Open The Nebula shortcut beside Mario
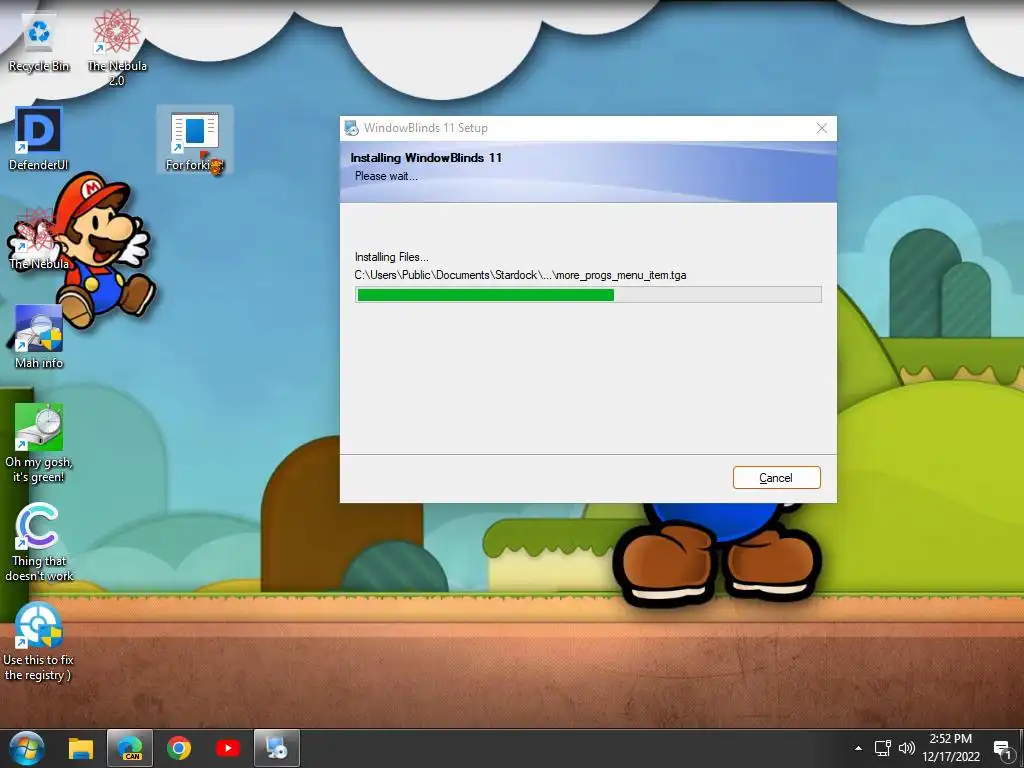This screenshot has width=1024, height=768. pyautogui.click(x=39, y=239)
